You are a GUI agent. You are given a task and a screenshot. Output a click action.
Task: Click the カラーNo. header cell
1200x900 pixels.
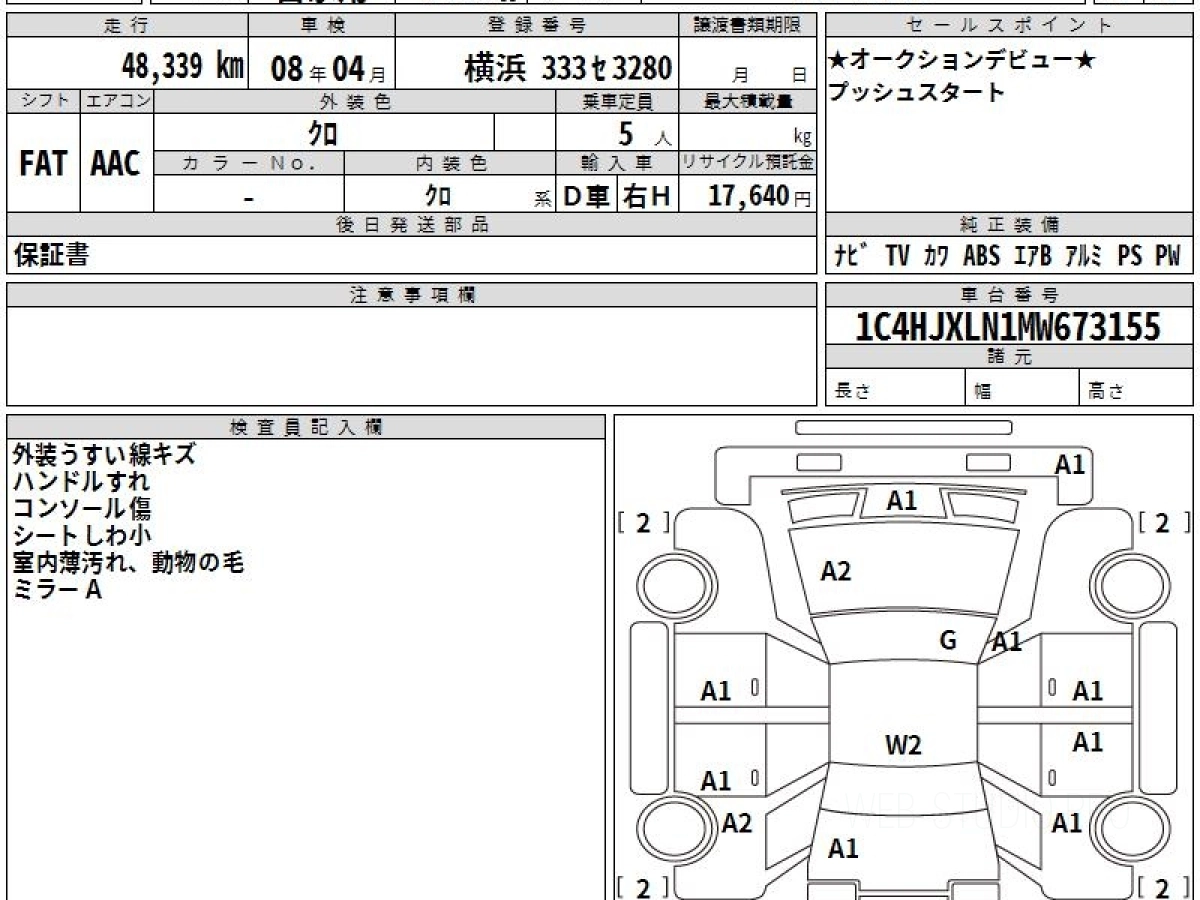pos(249,163)
